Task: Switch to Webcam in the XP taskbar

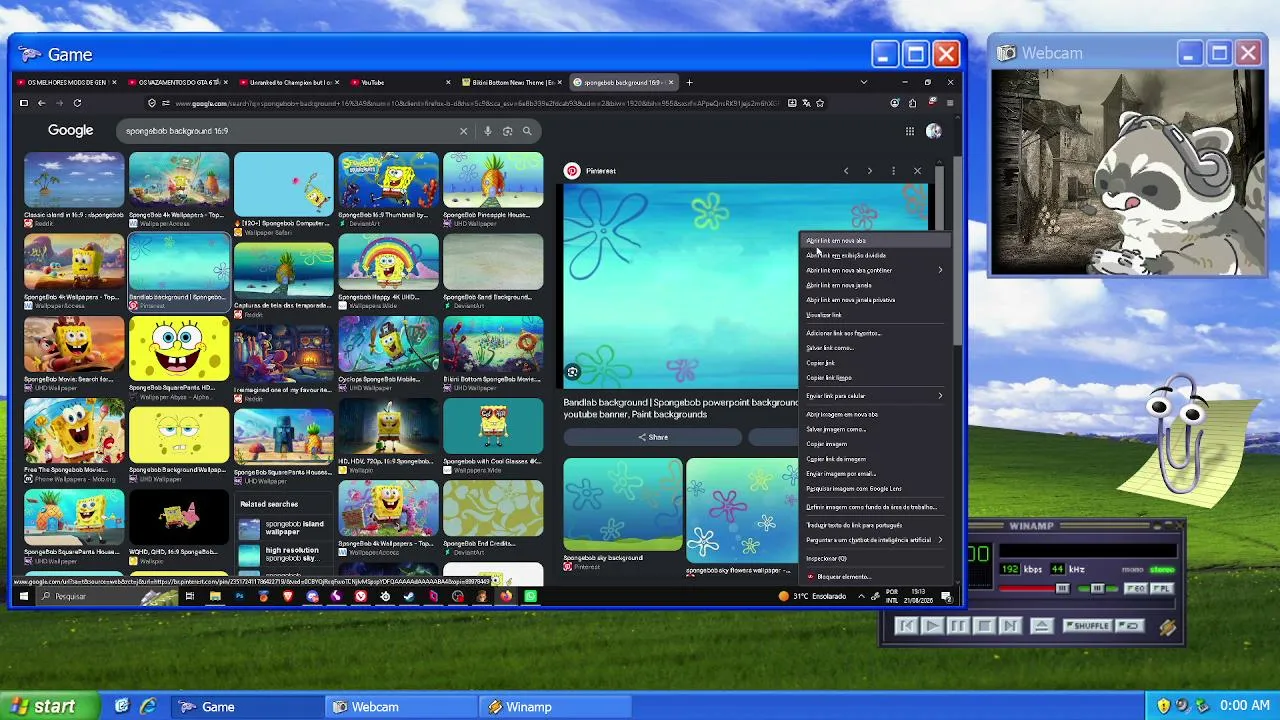Action: [403, 707]
